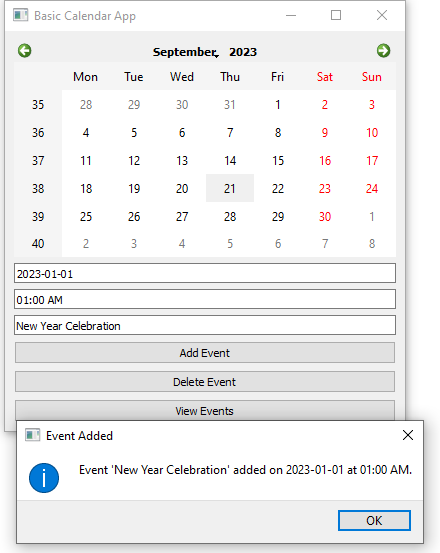Select greyed October 1 in week 39
The width and height of the screenshot is (440, 553).
(372, 216)
